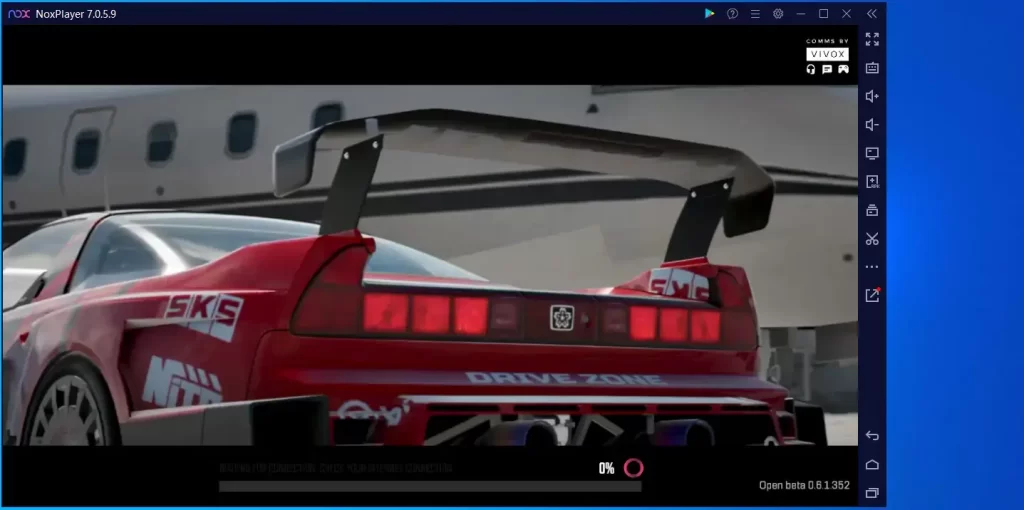Install APK using the sidebar add icon
Screen dimensions: 1024x510
pyautogui.click(x=872, y=182)
